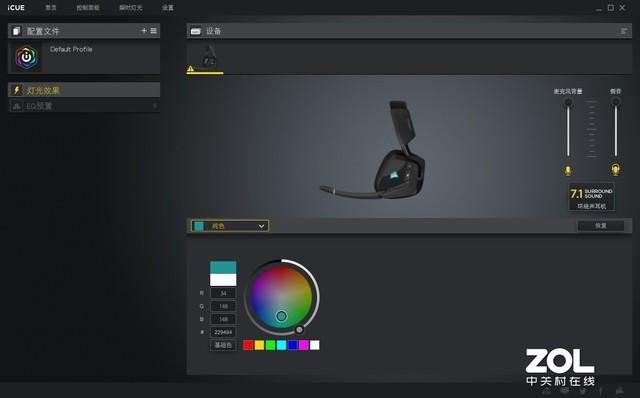Add a new profile with plus icon

144,31
